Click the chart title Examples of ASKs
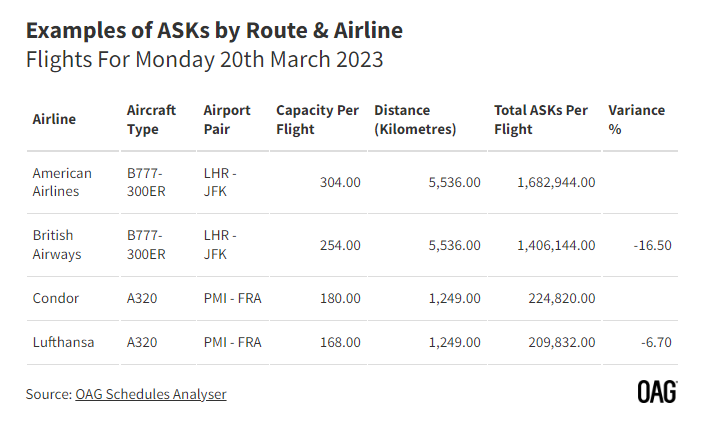Screen dimensions: 721x423 click(214, 31)
